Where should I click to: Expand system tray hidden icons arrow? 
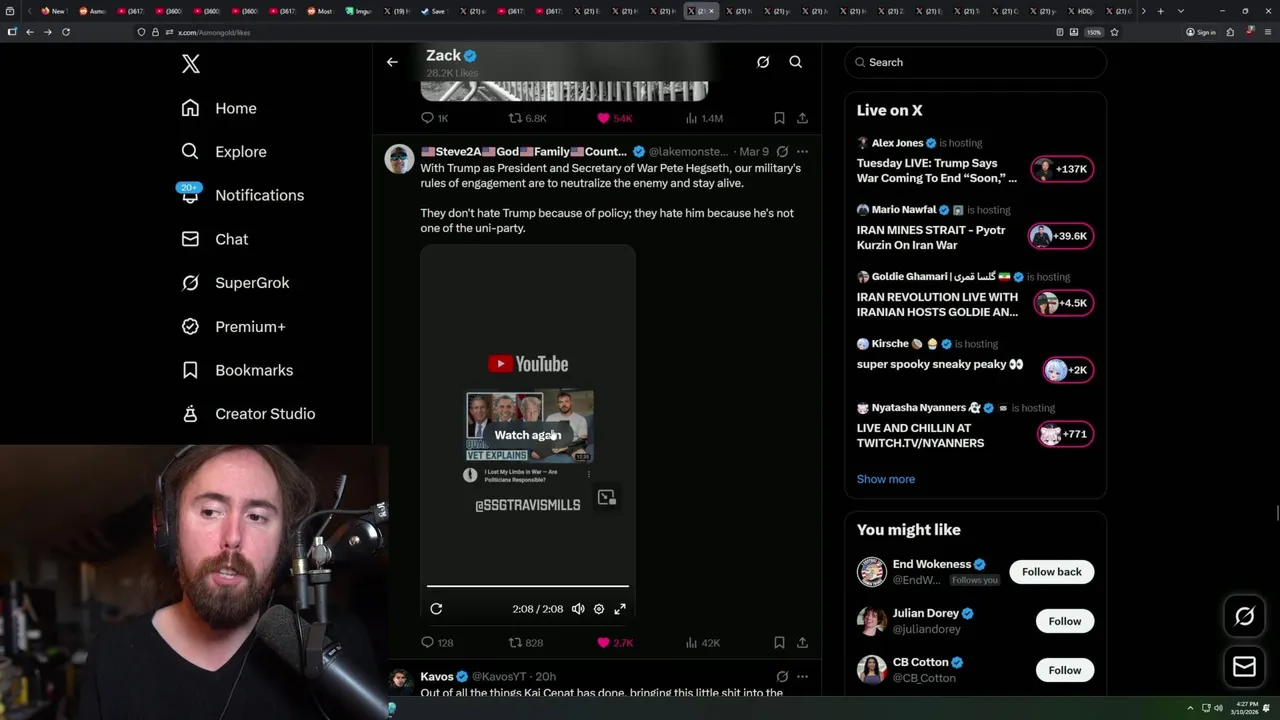1190,709
